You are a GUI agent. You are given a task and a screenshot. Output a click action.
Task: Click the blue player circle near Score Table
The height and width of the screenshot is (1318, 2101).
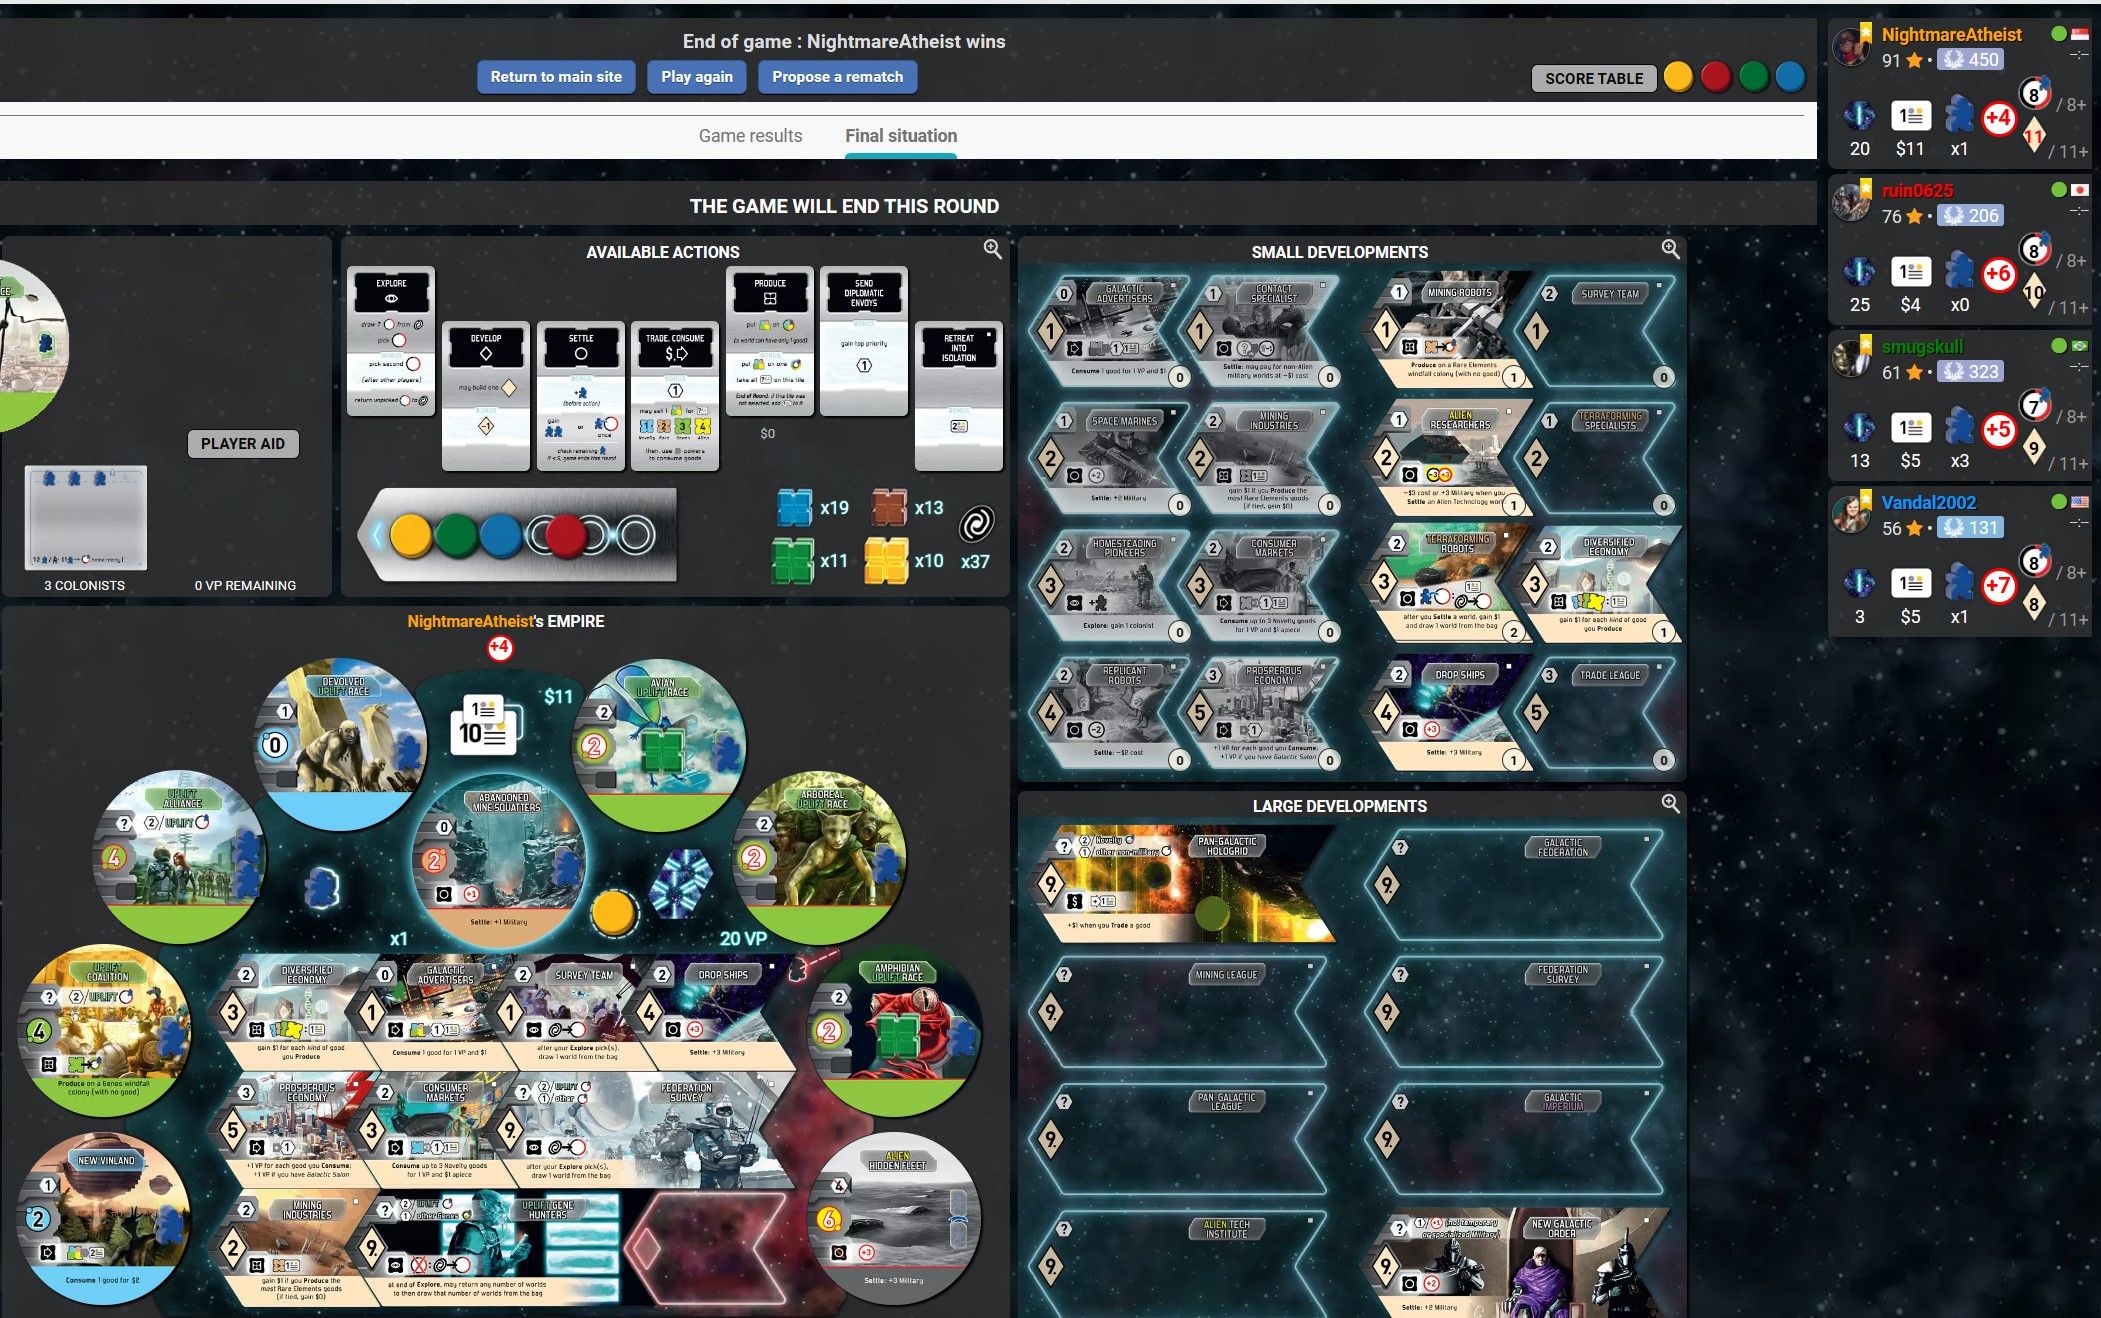(x=1790, y=77)
